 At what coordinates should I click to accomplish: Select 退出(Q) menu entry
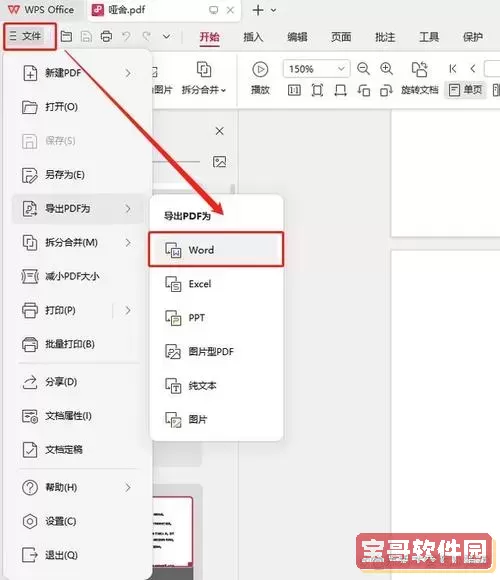coord(78,555)
